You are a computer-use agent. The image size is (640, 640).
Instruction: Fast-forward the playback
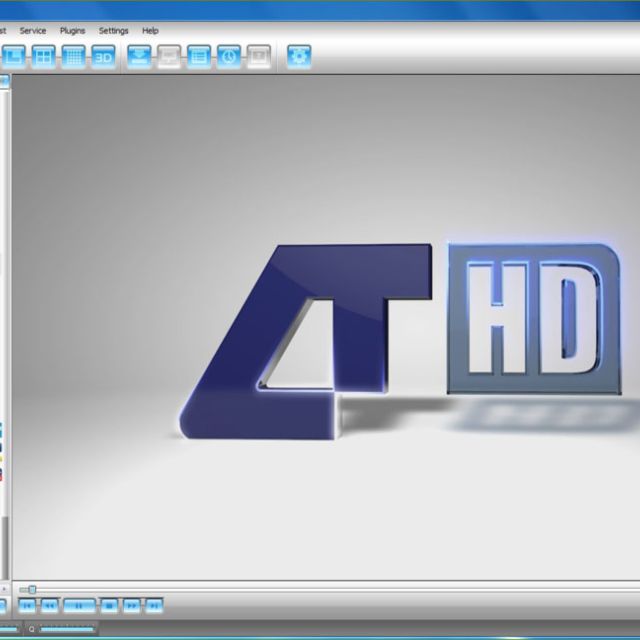click(x=132, y=606)
